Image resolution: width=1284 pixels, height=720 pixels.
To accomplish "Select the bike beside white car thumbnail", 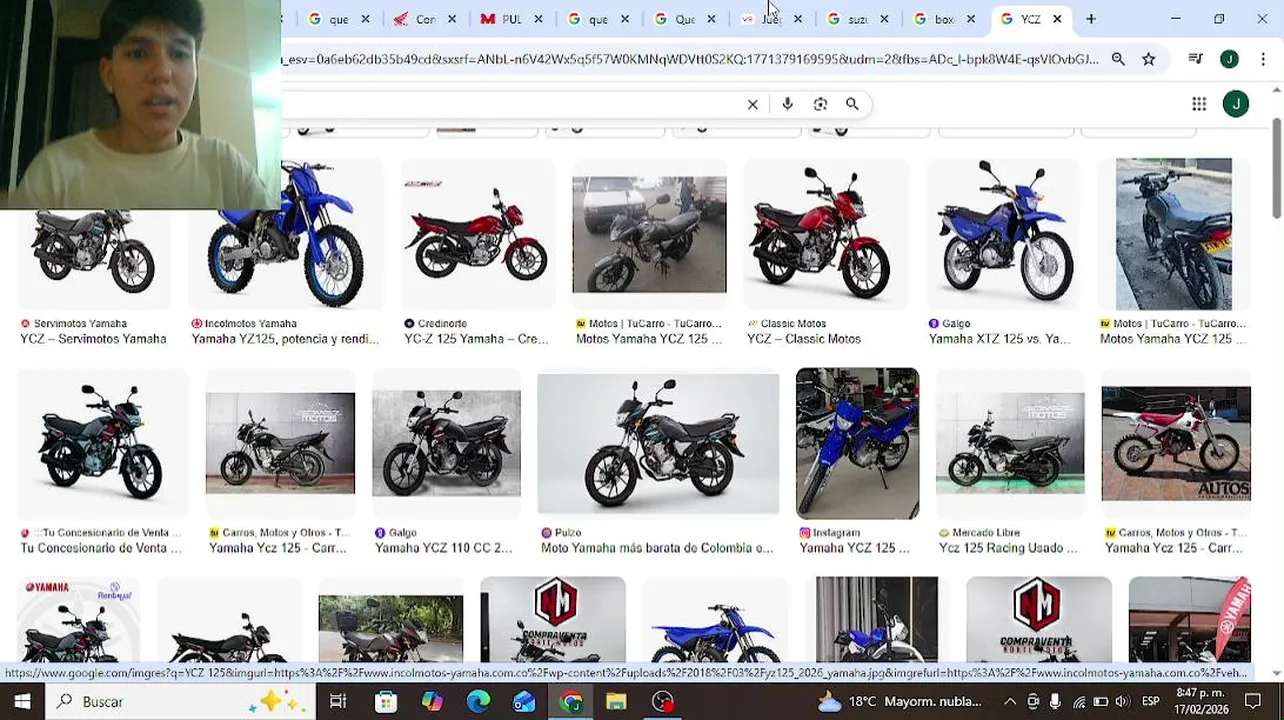I will tap(649, 235).
